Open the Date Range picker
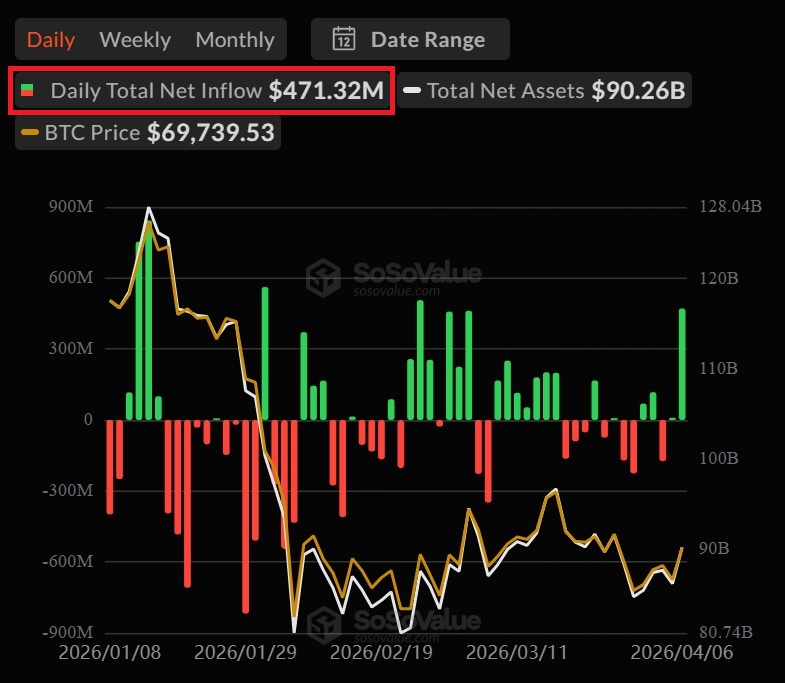This screenshot has height=683, width=785. click(410, 39)
